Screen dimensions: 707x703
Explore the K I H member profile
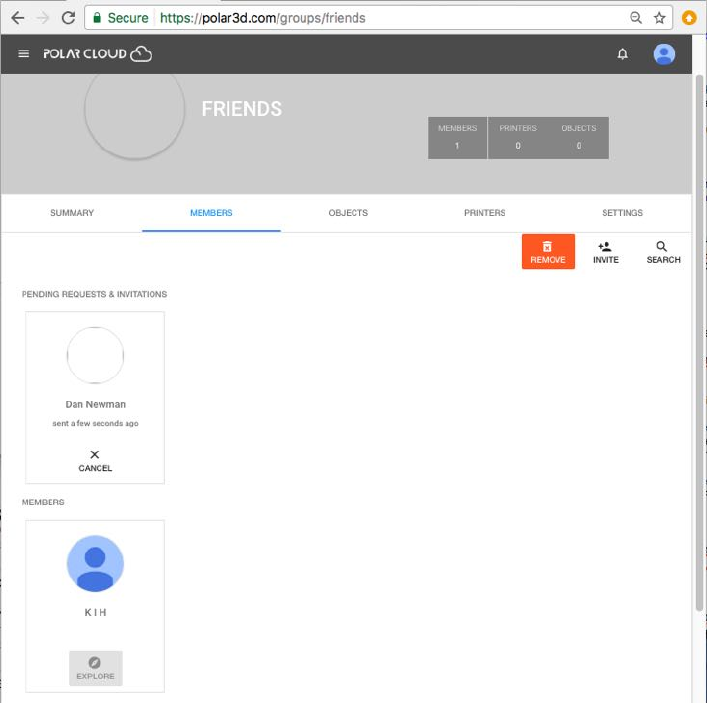[x=96, y=668]
